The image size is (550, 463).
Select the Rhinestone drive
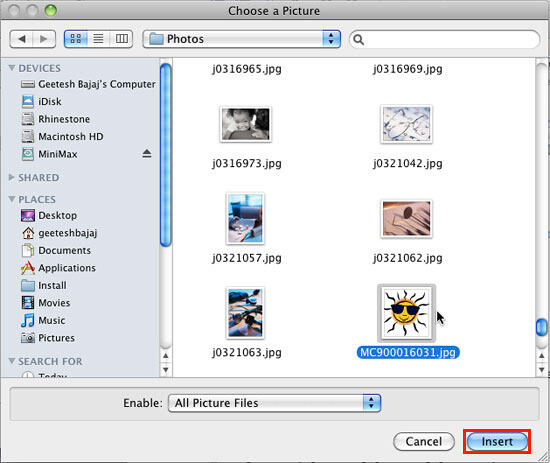(x=56, y=119)
